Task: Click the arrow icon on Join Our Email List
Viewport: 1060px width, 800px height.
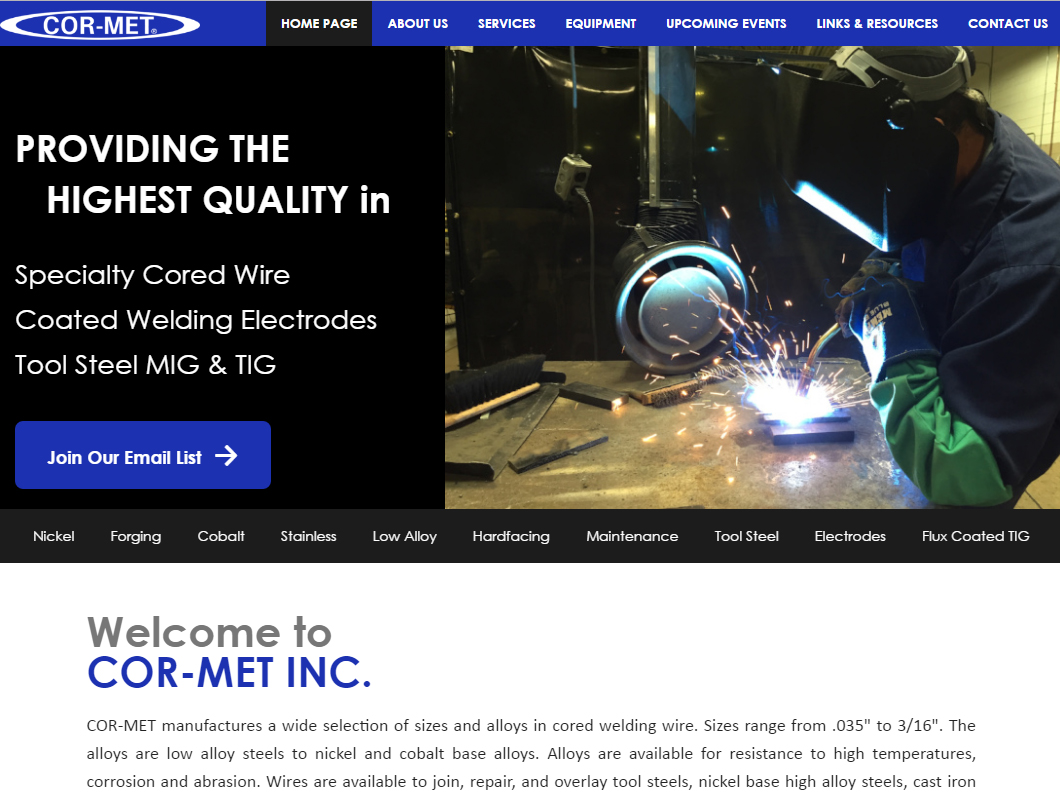Action: tap(226, 456)
